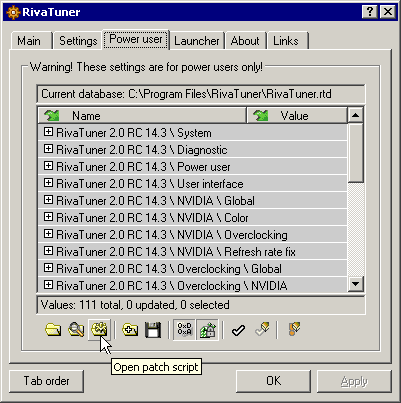Click the black checkmark icon
The height and width of the screenshot is (403, 401).
click(238, 330)
